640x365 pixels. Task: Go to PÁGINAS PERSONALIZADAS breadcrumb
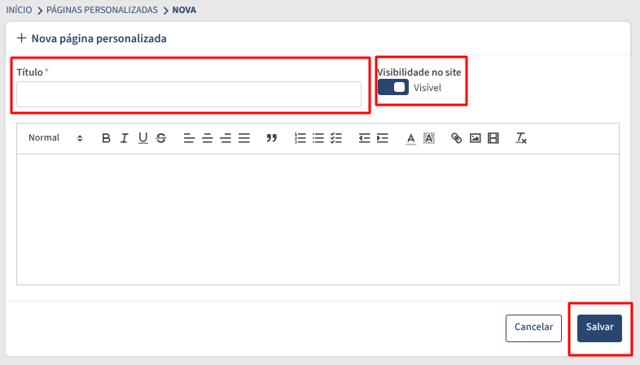click(x=102, y=10)
